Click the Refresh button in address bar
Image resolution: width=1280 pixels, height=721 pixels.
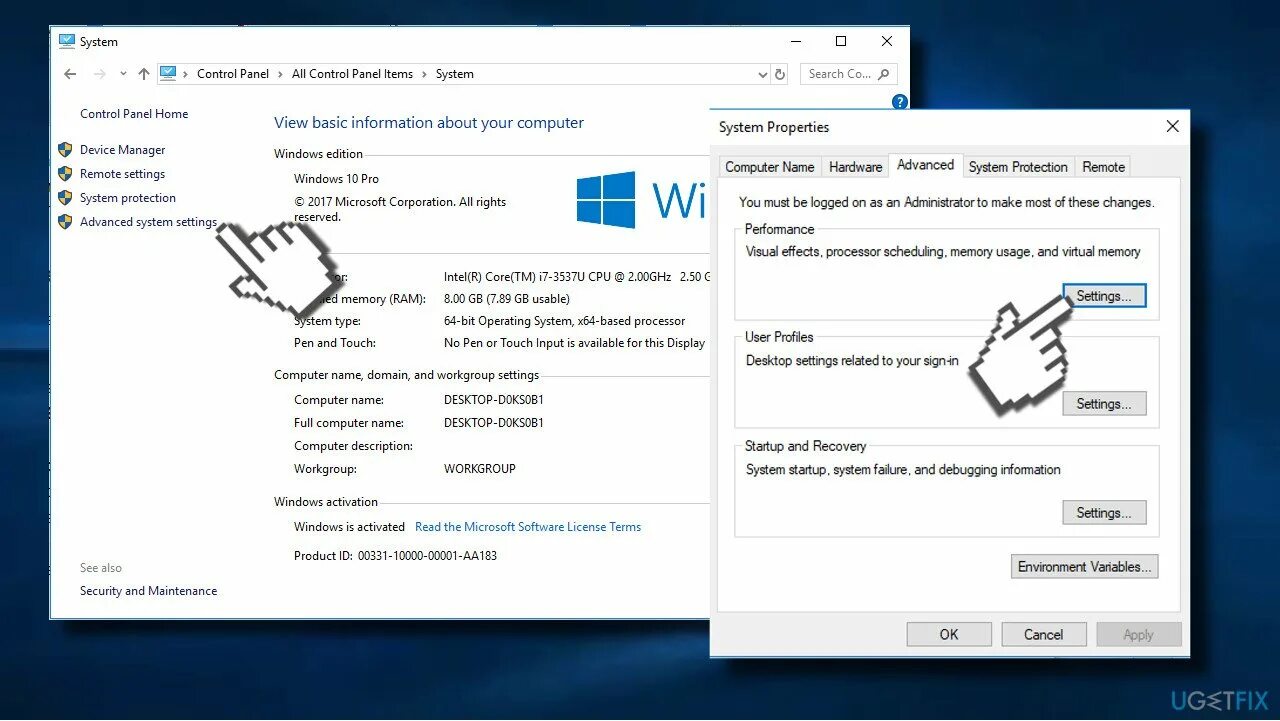tap(780, 74)
